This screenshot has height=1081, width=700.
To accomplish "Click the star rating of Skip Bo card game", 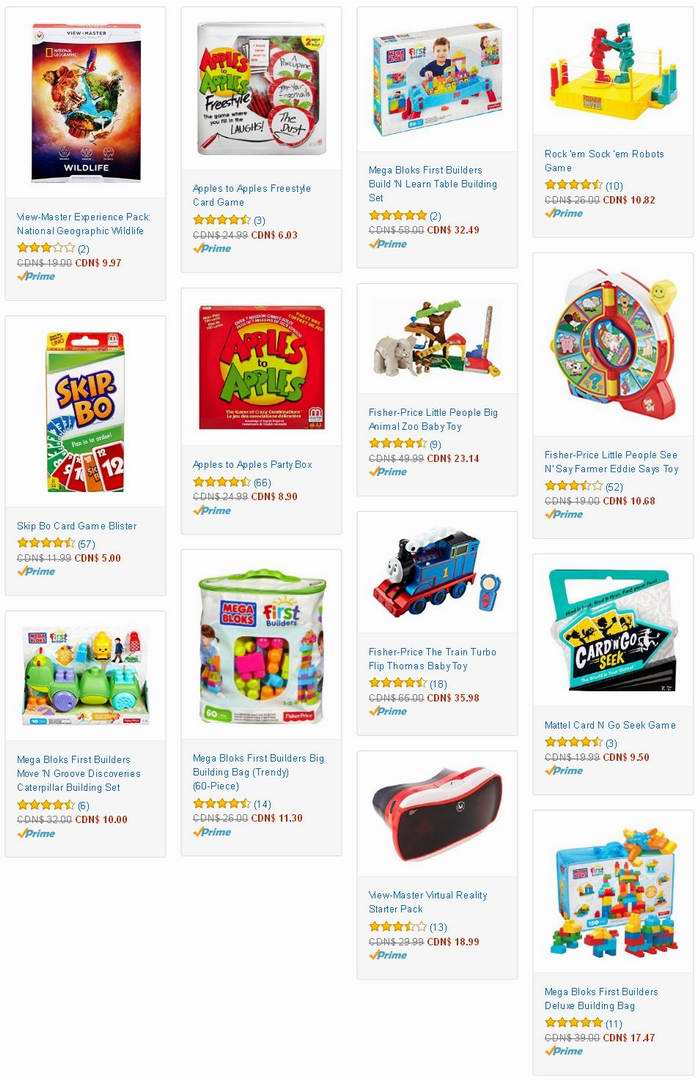I will [46, 544].
